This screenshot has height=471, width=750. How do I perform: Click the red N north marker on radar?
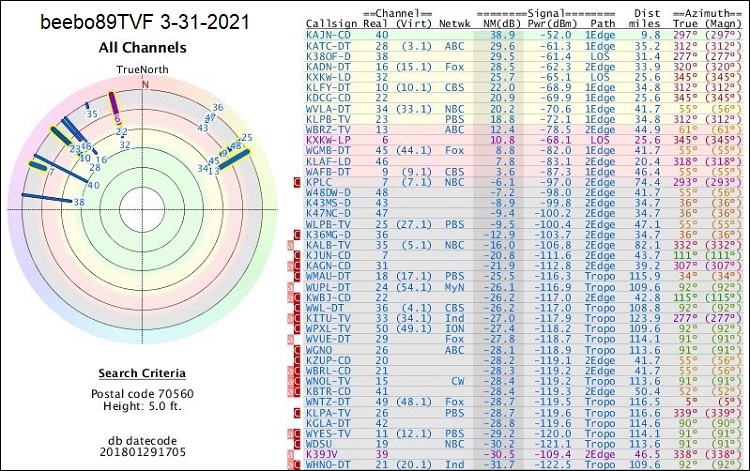pyautogui.click(x=145, y=85)
